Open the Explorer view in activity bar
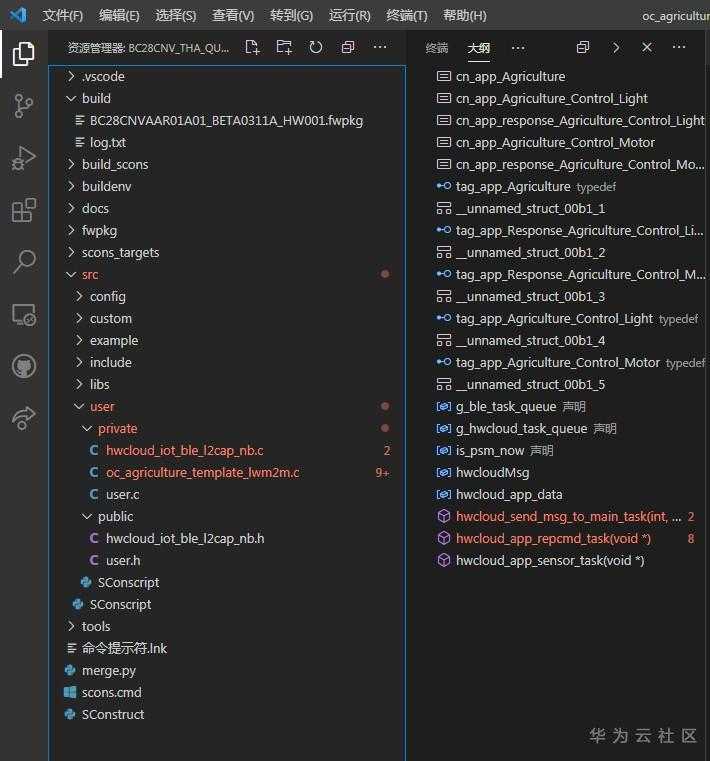Image resolution: width=710 pixels, height=761 pixels. pyautogui.click(x=23, y=53)
